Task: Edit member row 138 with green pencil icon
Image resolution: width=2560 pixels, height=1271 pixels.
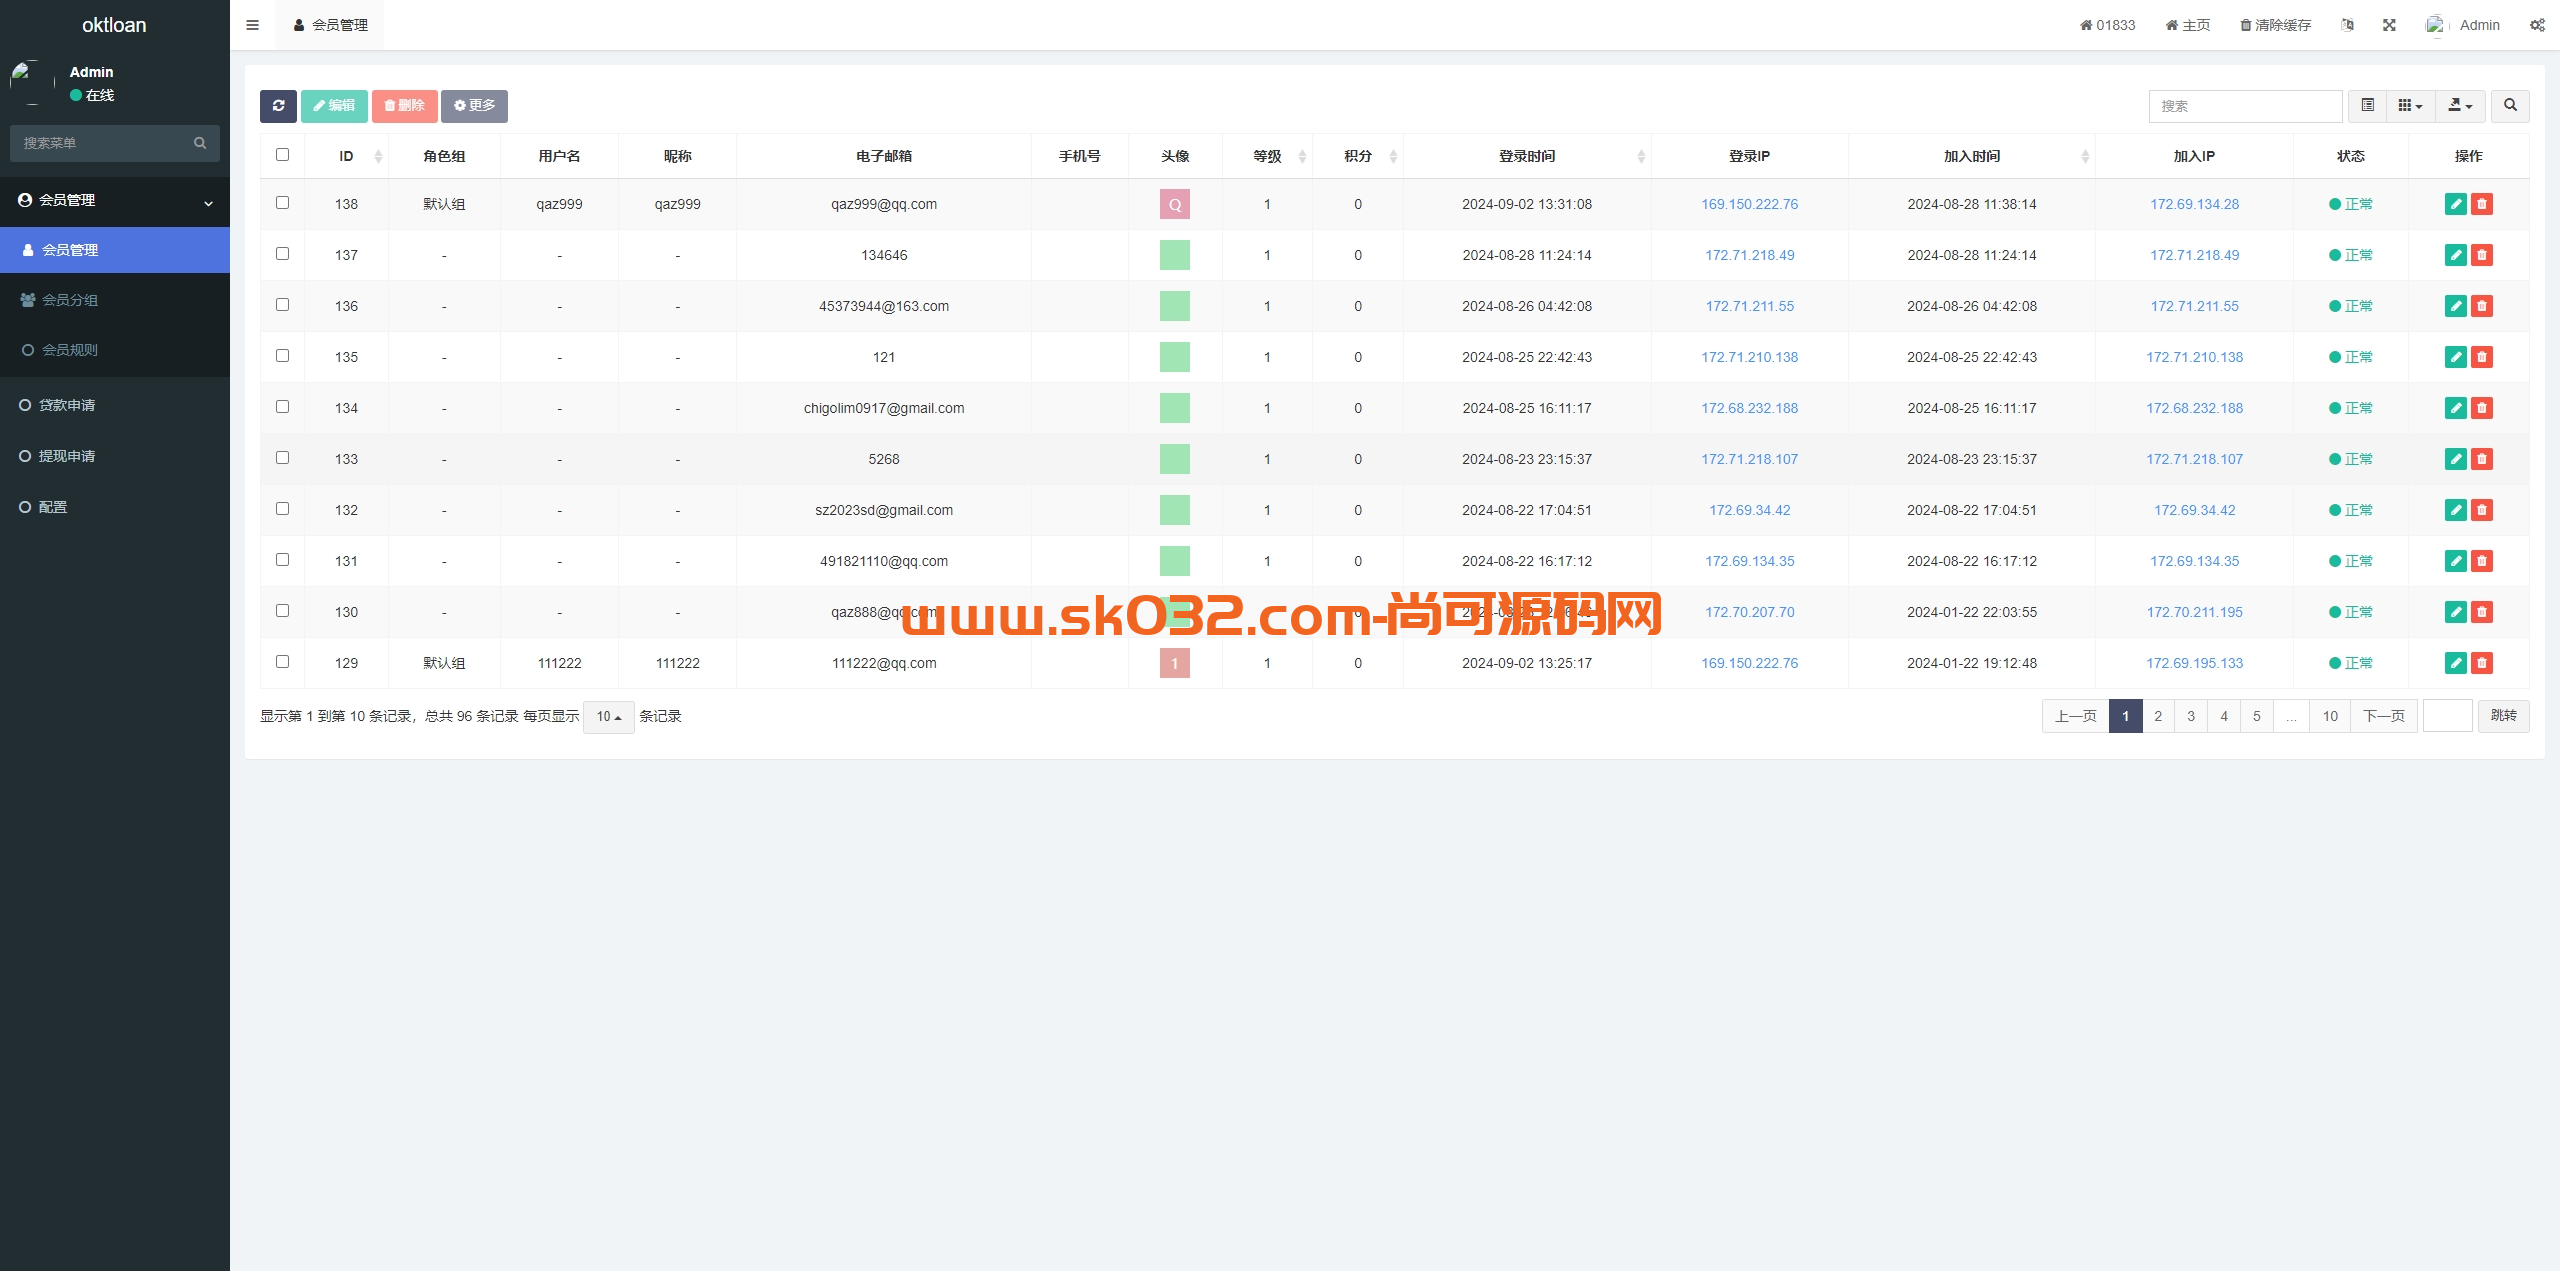Action: (x=2455, y=204)
